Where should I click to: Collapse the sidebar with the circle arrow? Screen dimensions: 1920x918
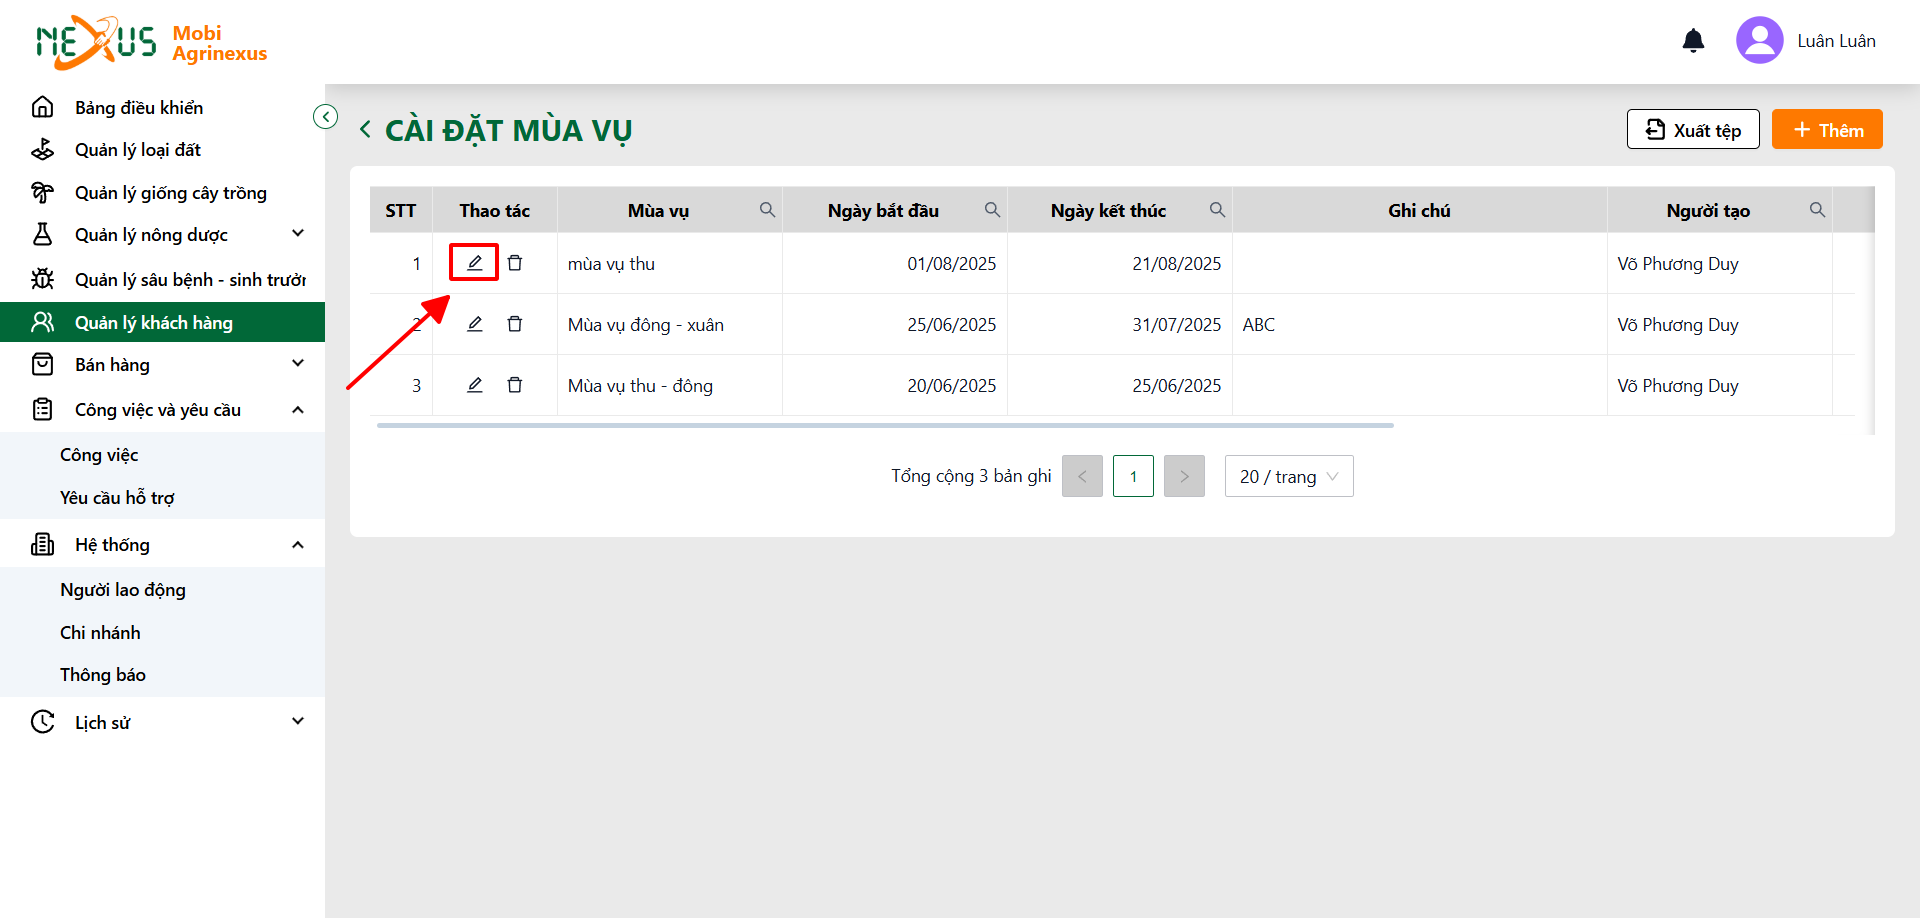click(325, 117)
